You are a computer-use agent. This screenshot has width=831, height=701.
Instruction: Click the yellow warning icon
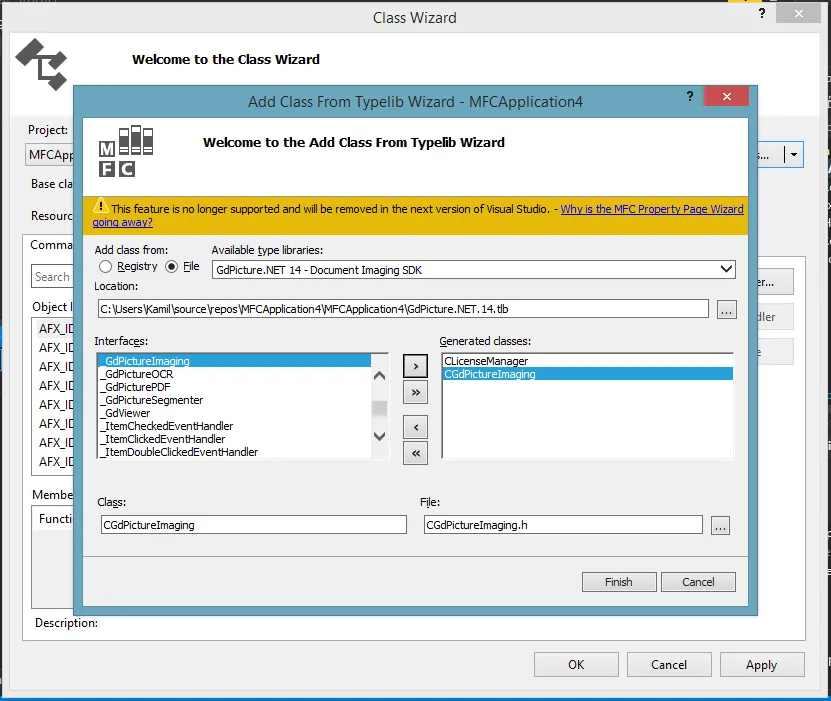pos(100,206)
